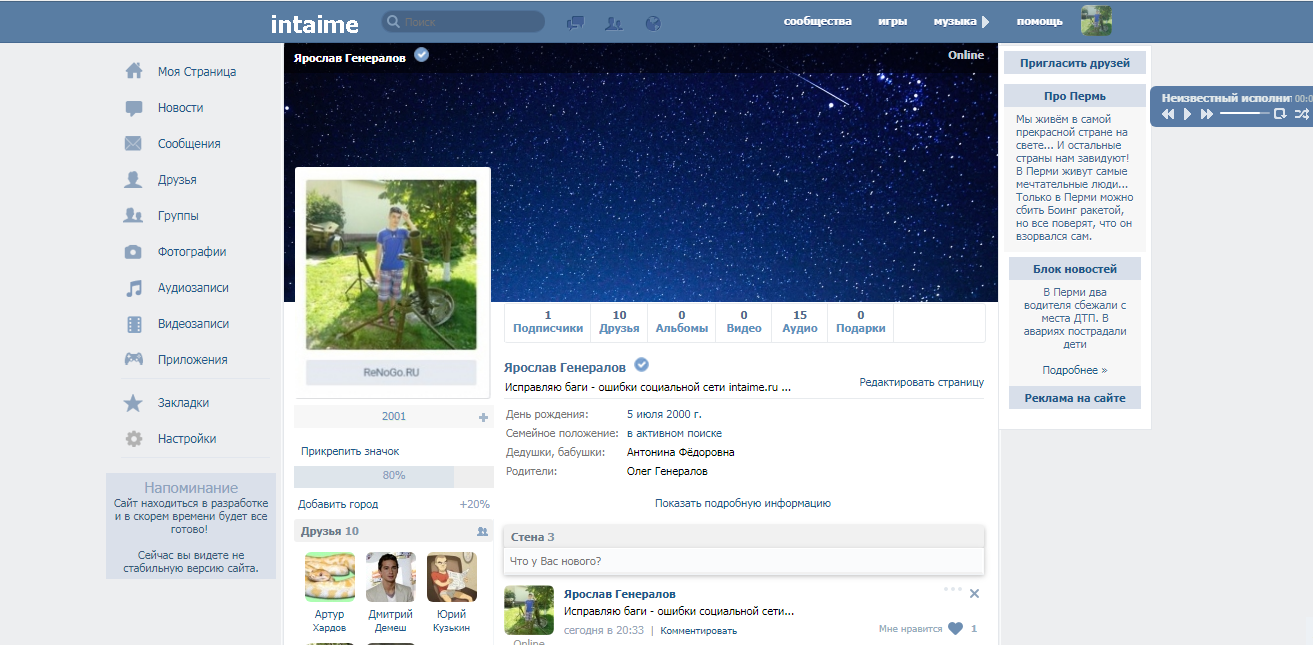Click the friends icon in Друзья block header
The width and height of the screenshot is (1313, 645).
point(483,531)
